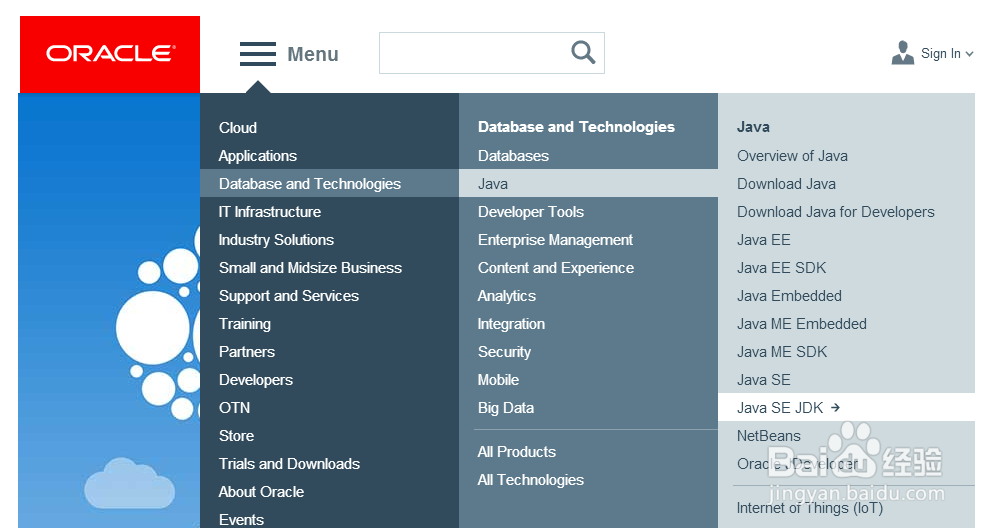Image resolution: width=1000 pixels, height=528 pixels.
Task: Select Security in the submenu
Action: click(504, 352)
